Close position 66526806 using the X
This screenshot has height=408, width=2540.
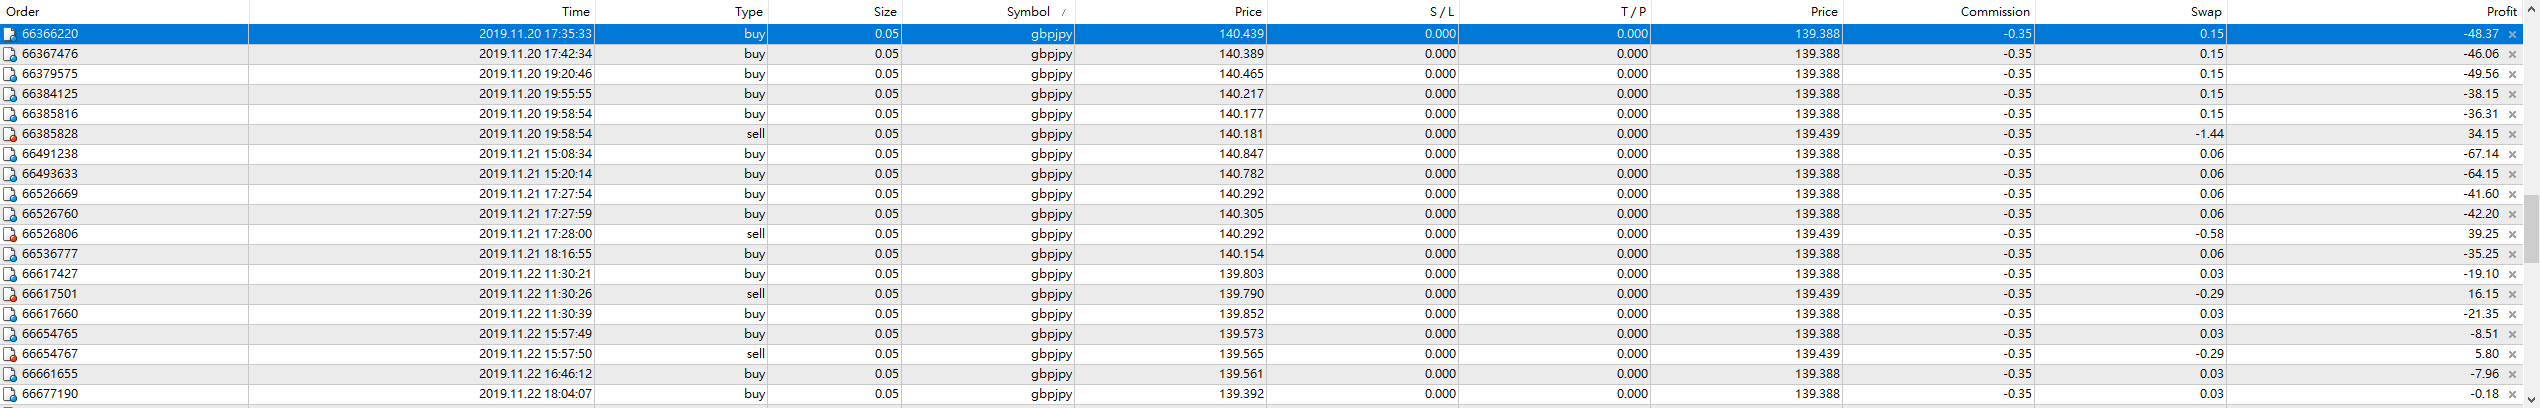2512,234
